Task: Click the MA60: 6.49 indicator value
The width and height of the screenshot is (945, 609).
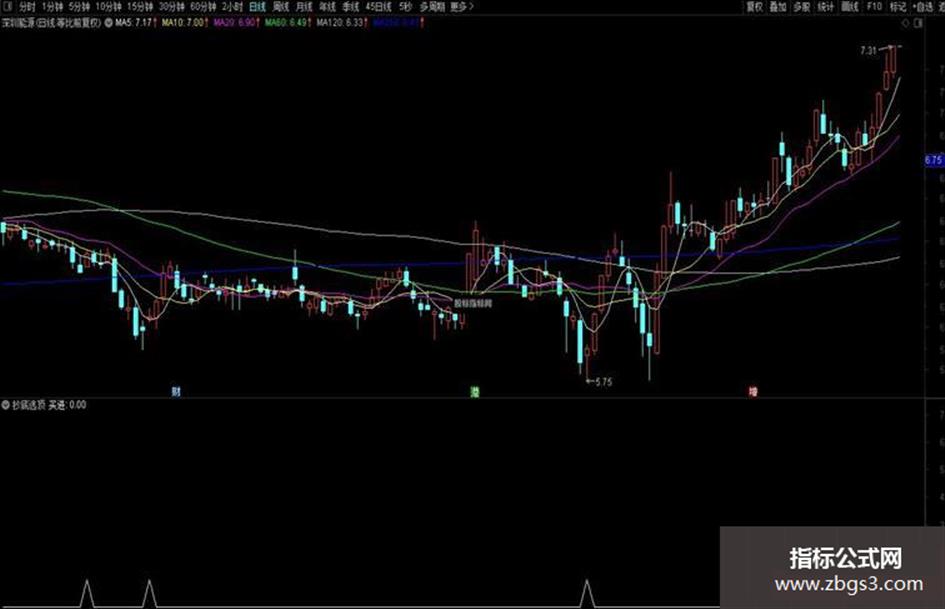Action: click(x=288, y=23)
